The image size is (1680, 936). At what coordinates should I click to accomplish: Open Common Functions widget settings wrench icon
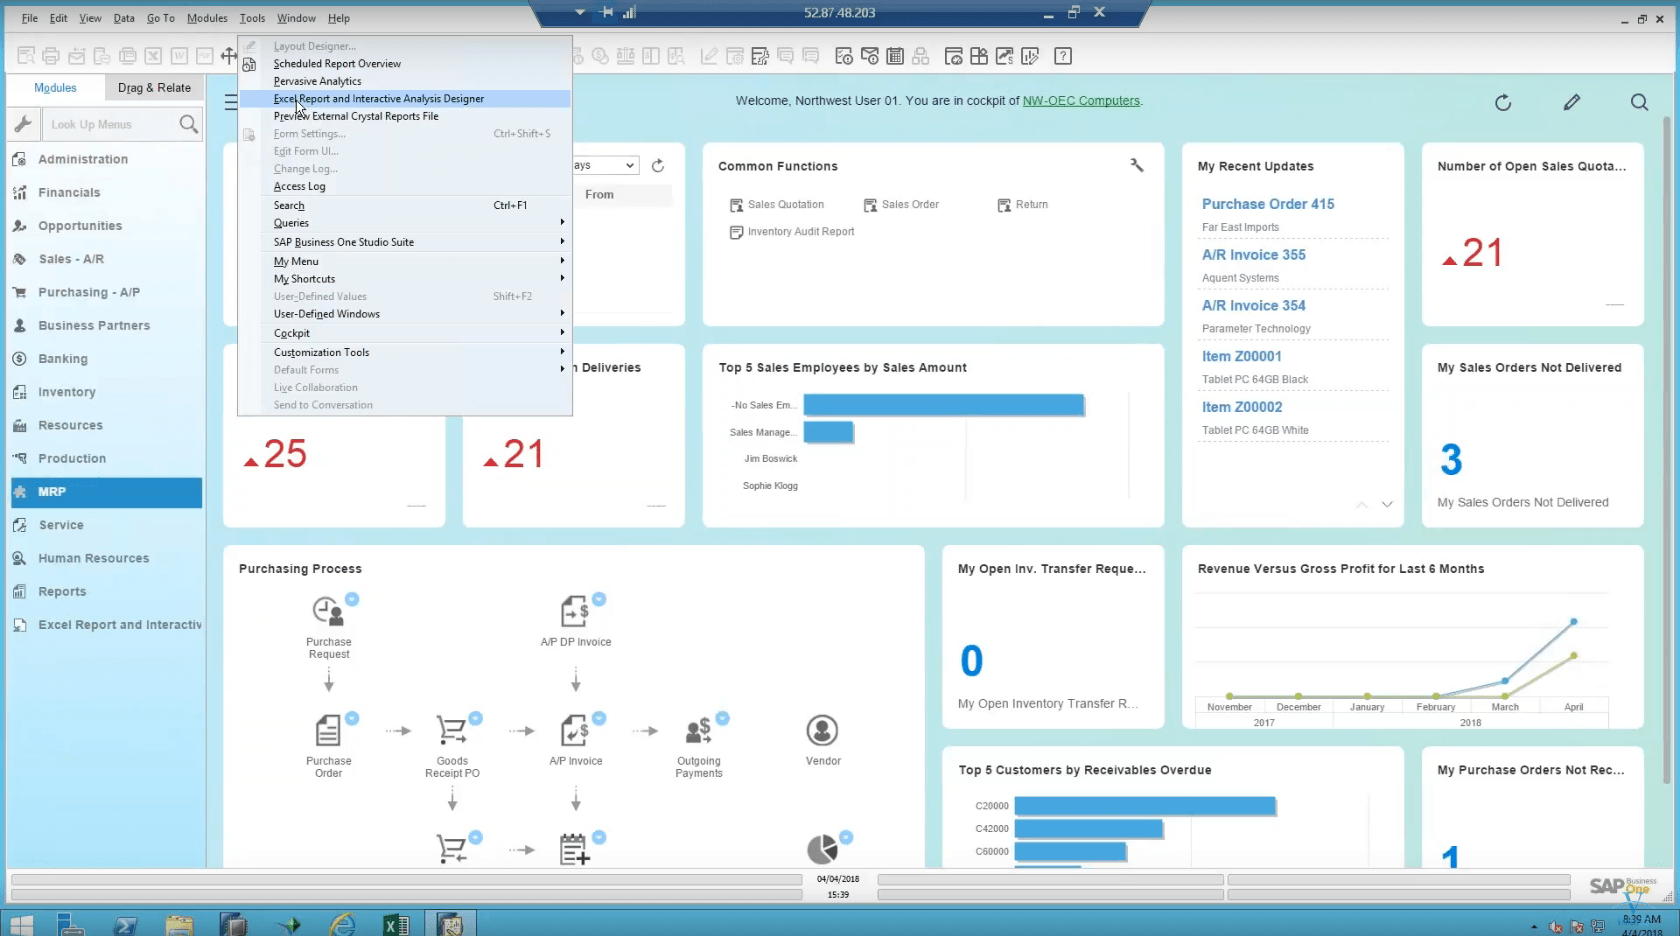point(1136,165)
